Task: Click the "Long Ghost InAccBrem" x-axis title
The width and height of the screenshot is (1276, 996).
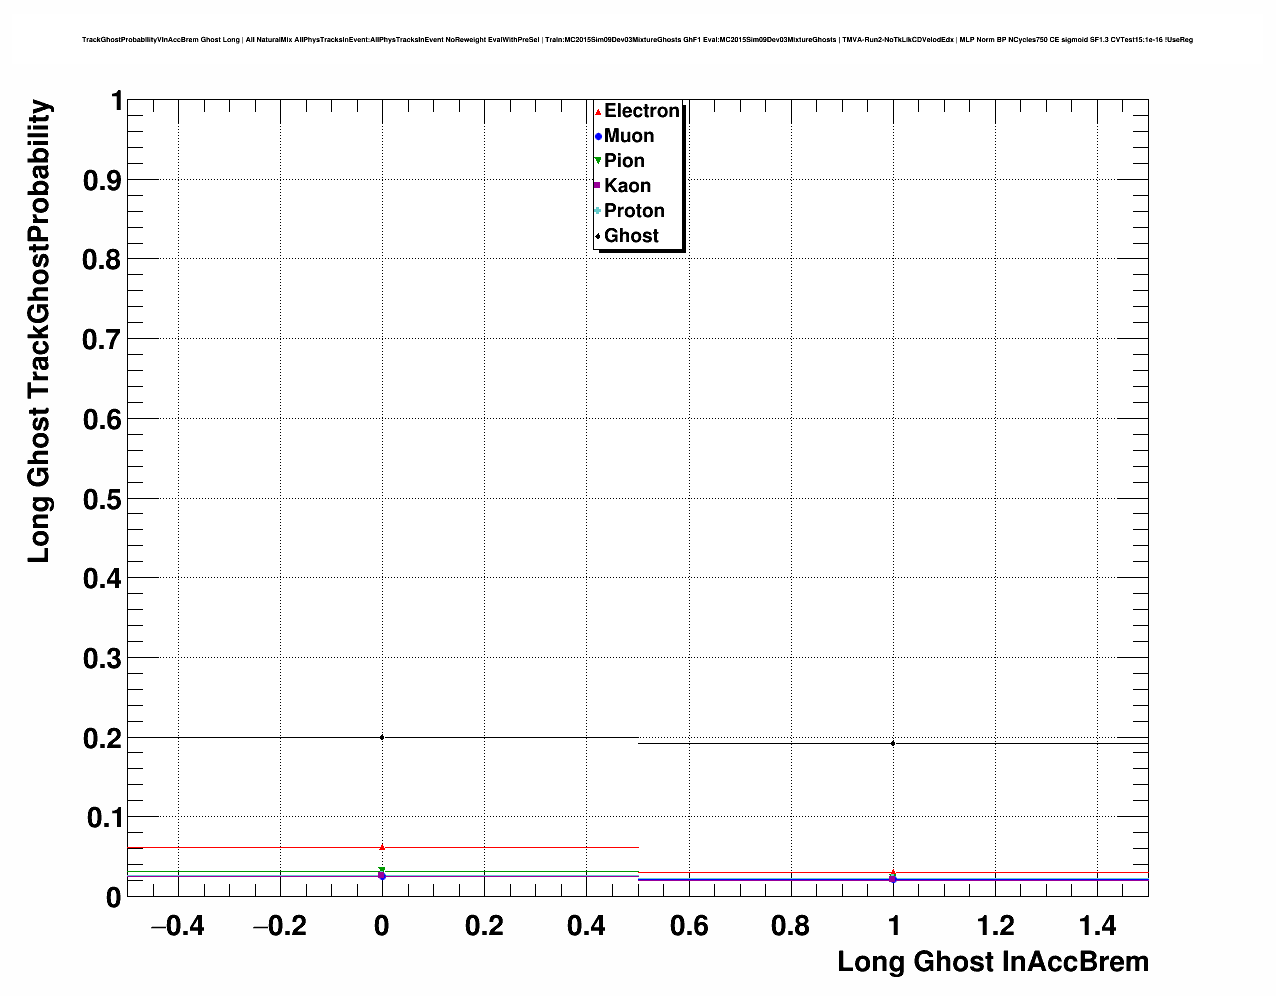Action: [x=992, y=962]
